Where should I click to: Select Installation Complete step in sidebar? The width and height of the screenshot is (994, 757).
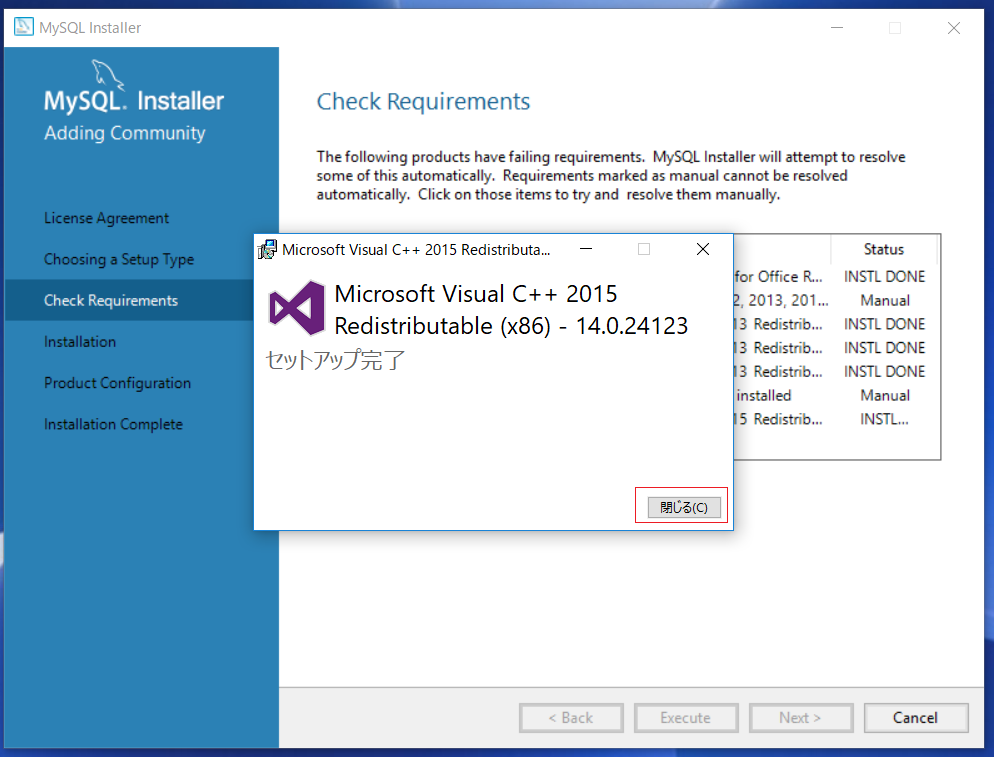pos(113,424)
